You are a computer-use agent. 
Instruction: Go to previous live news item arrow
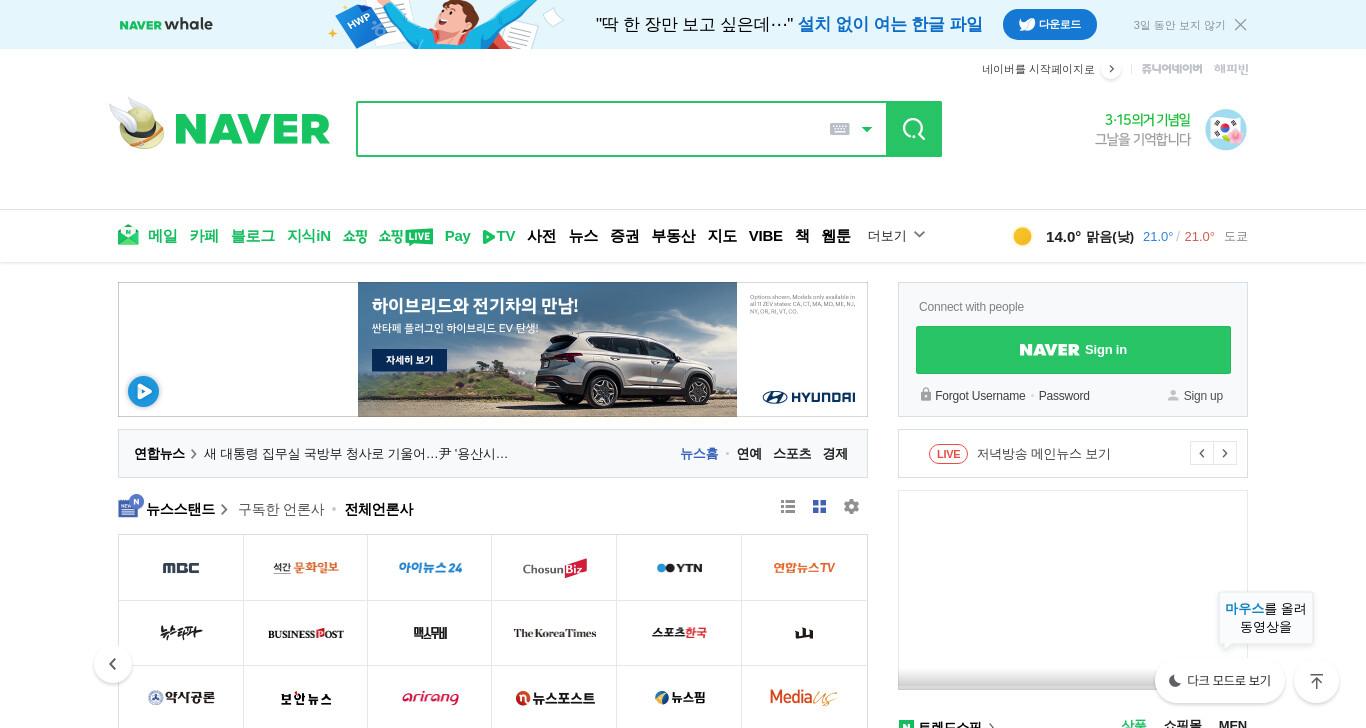pyautogui.click(x=1202, y=454)
